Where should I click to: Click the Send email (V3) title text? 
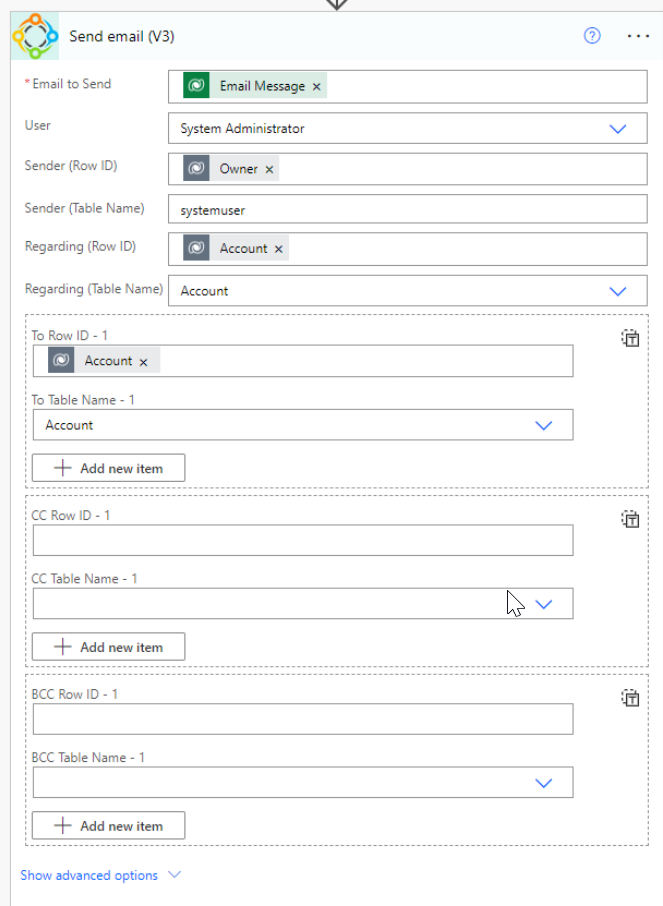[x=122, y=36]
